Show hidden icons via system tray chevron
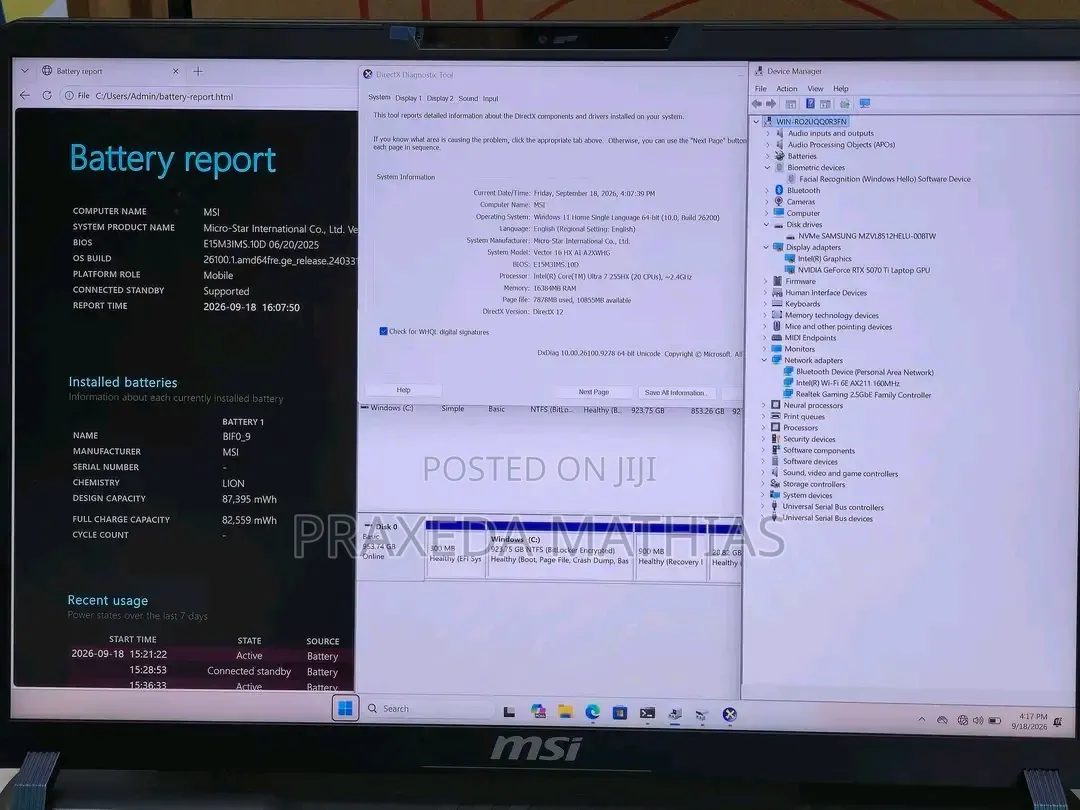1080x810 pixels. click(x=922, y=719)
